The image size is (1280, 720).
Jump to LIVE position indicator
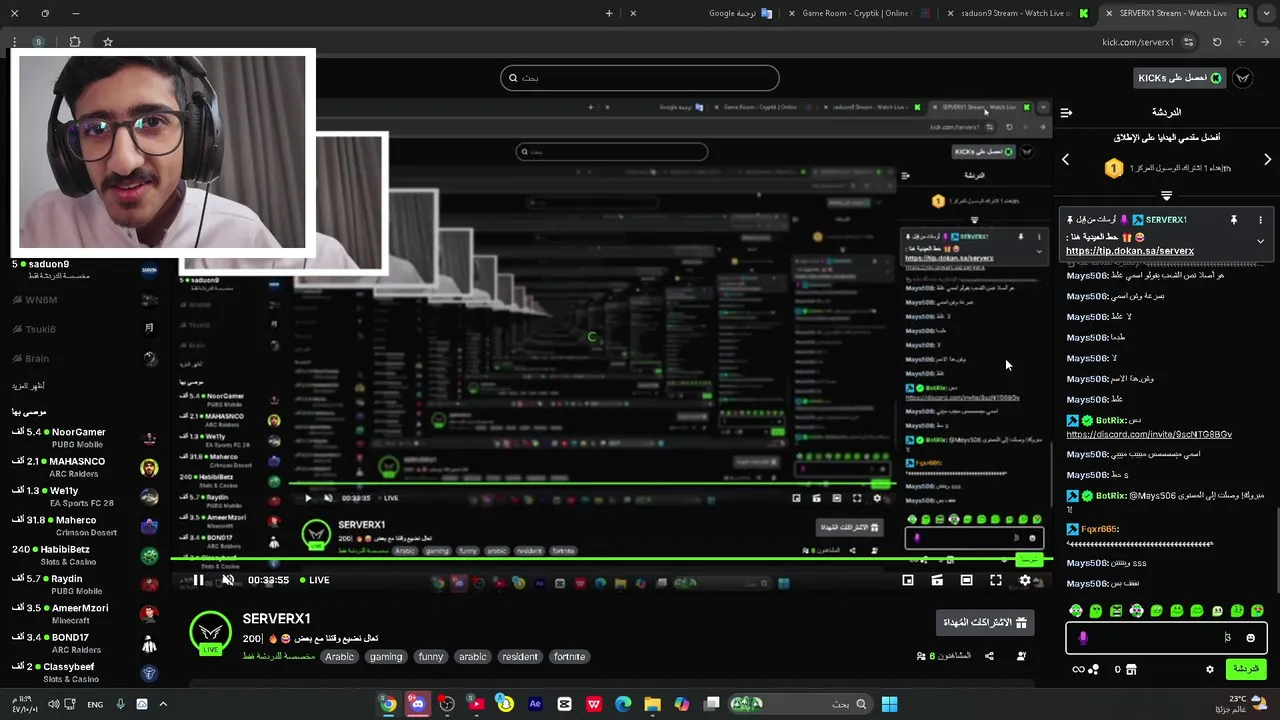(x=314, y=580)
